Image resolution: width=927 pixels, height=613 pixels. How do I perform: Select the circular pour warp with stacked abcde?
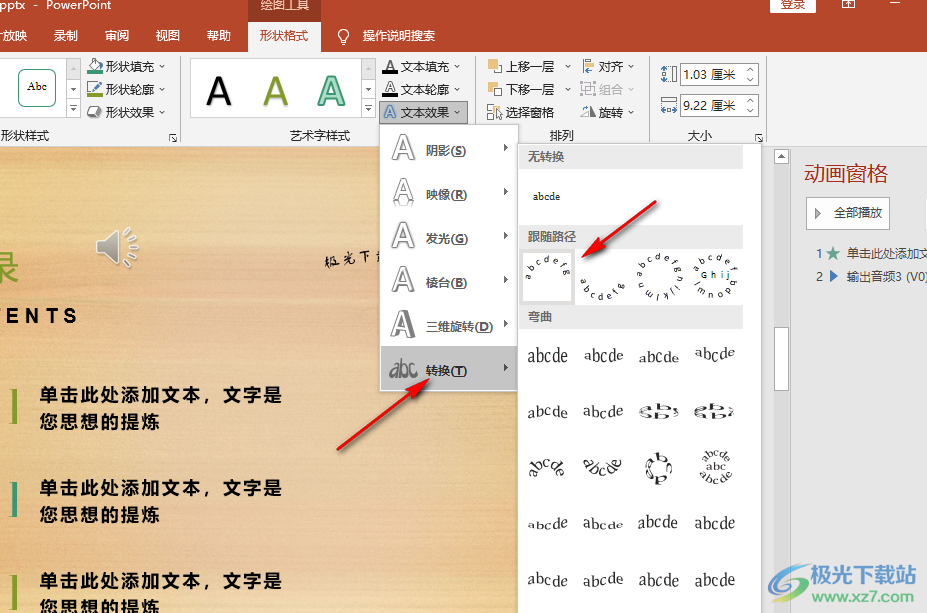click(x=716, y=467)
